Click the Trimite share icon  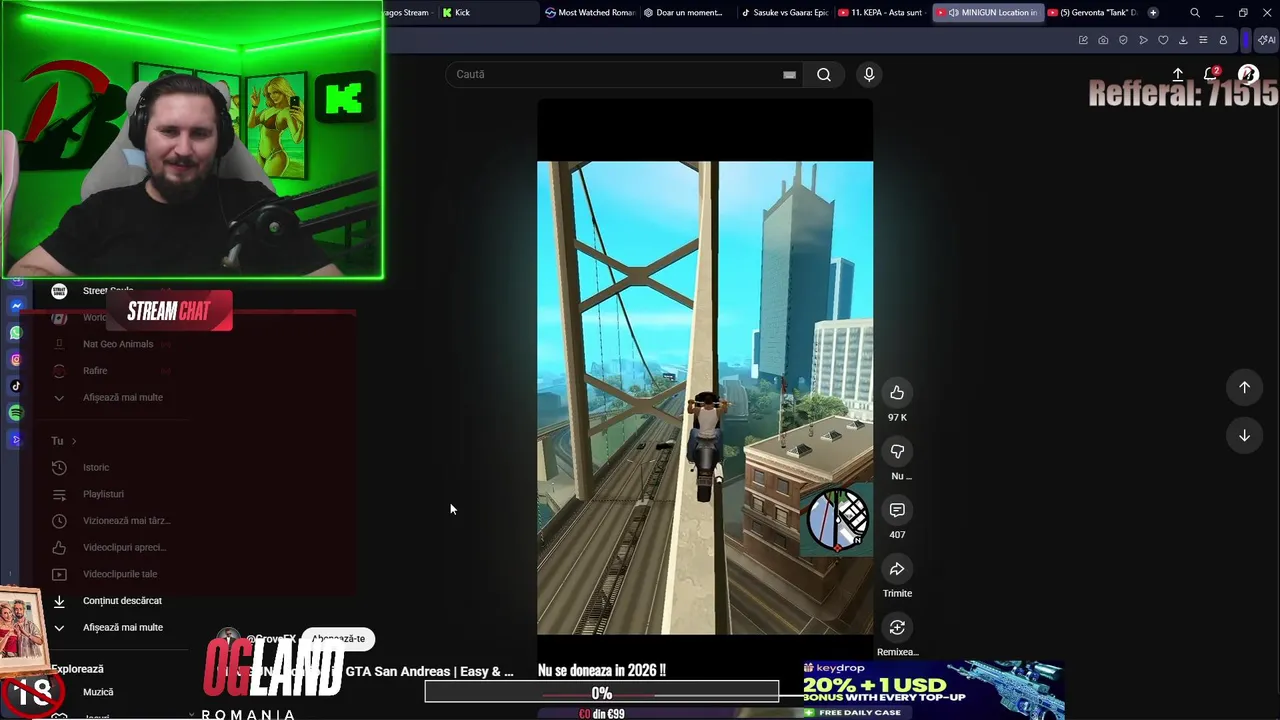[x=897, y=569]
